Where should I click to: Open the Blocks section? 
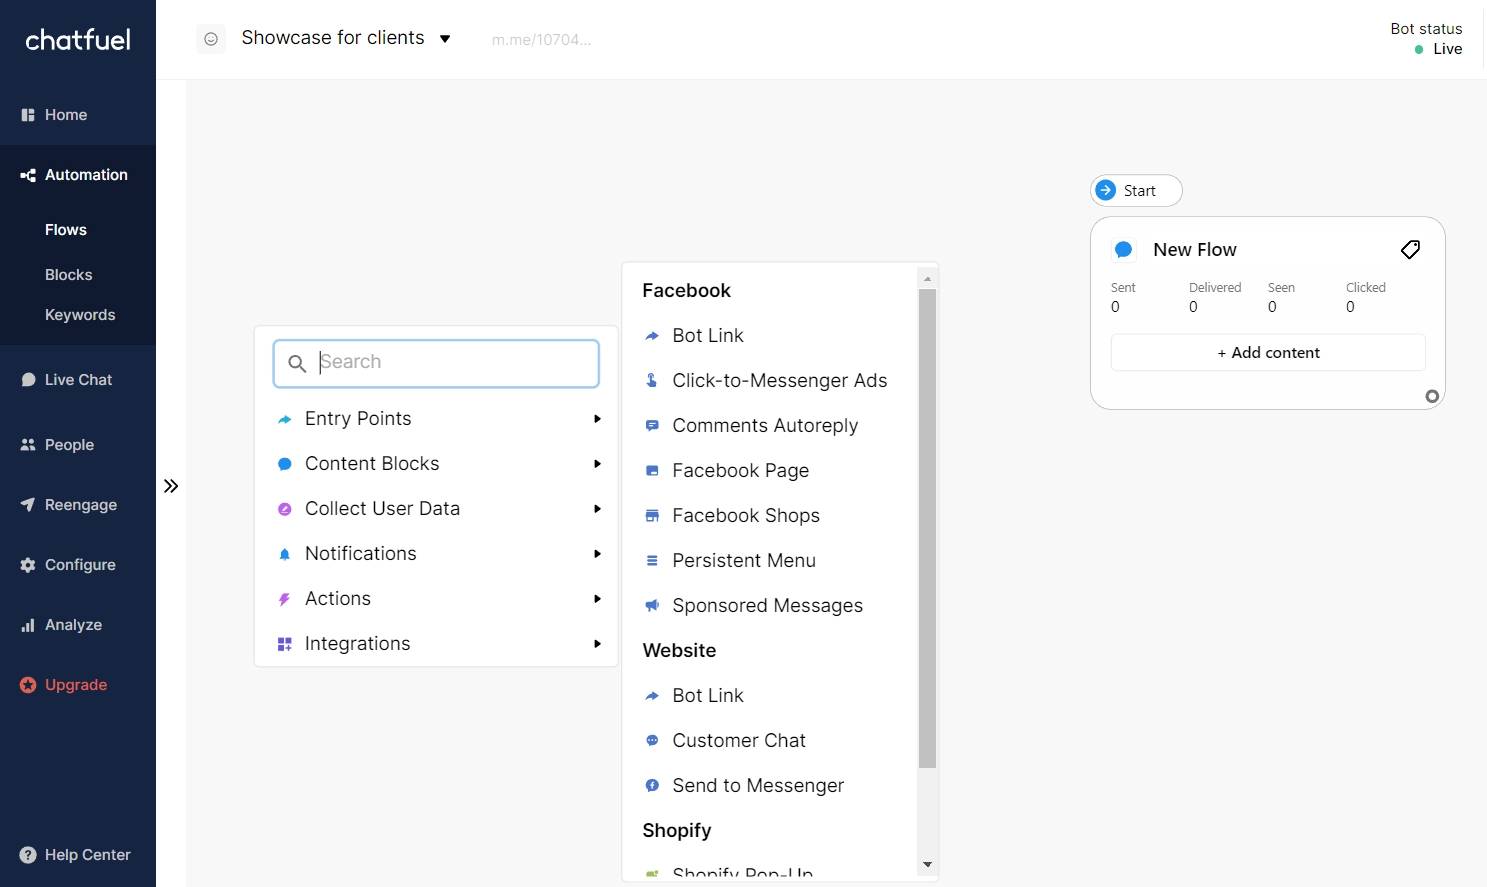pyautogui.click(x=69, y=275)
